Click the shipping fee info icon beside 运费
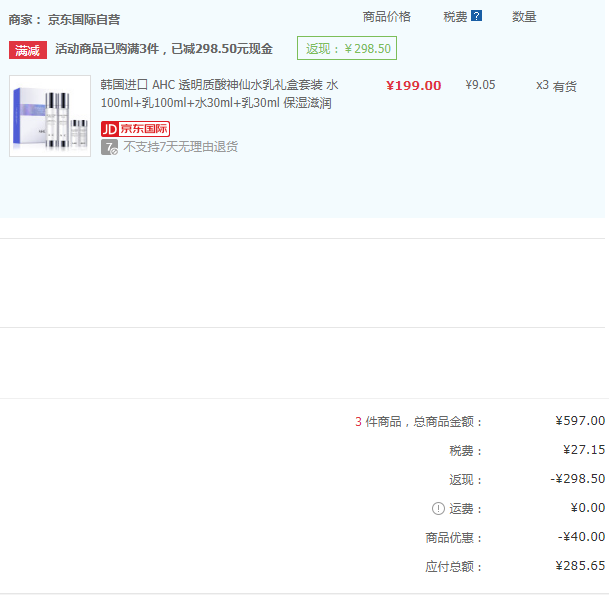 tap(438, 508)
